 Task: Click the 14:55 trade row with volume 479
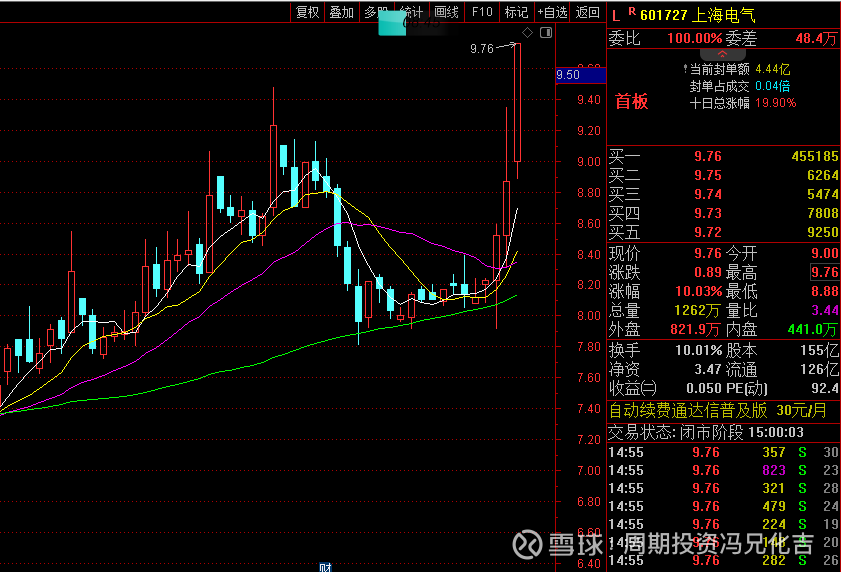pos(724,507)
